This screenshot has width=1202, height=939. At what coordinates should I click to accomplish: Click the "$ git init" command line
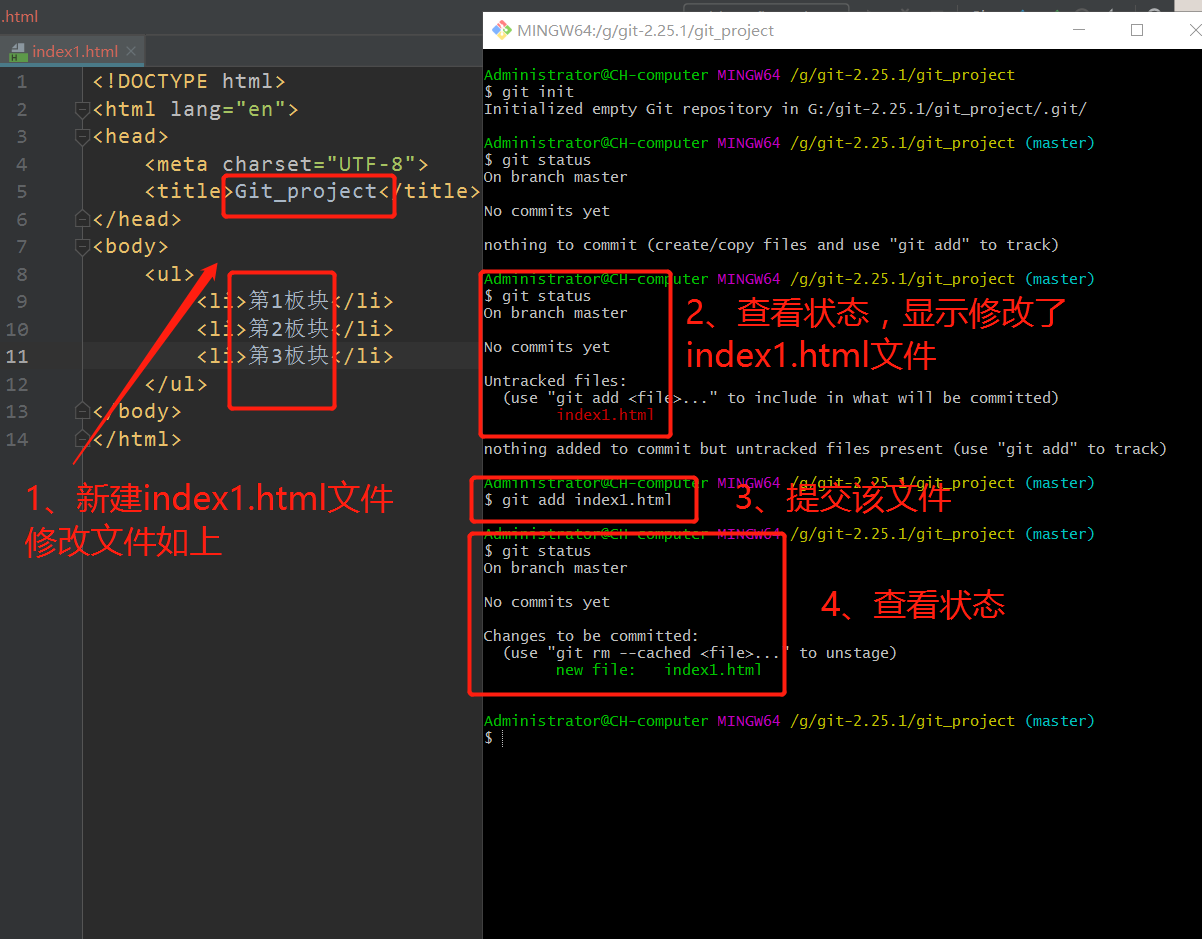[x=529, y=92]
